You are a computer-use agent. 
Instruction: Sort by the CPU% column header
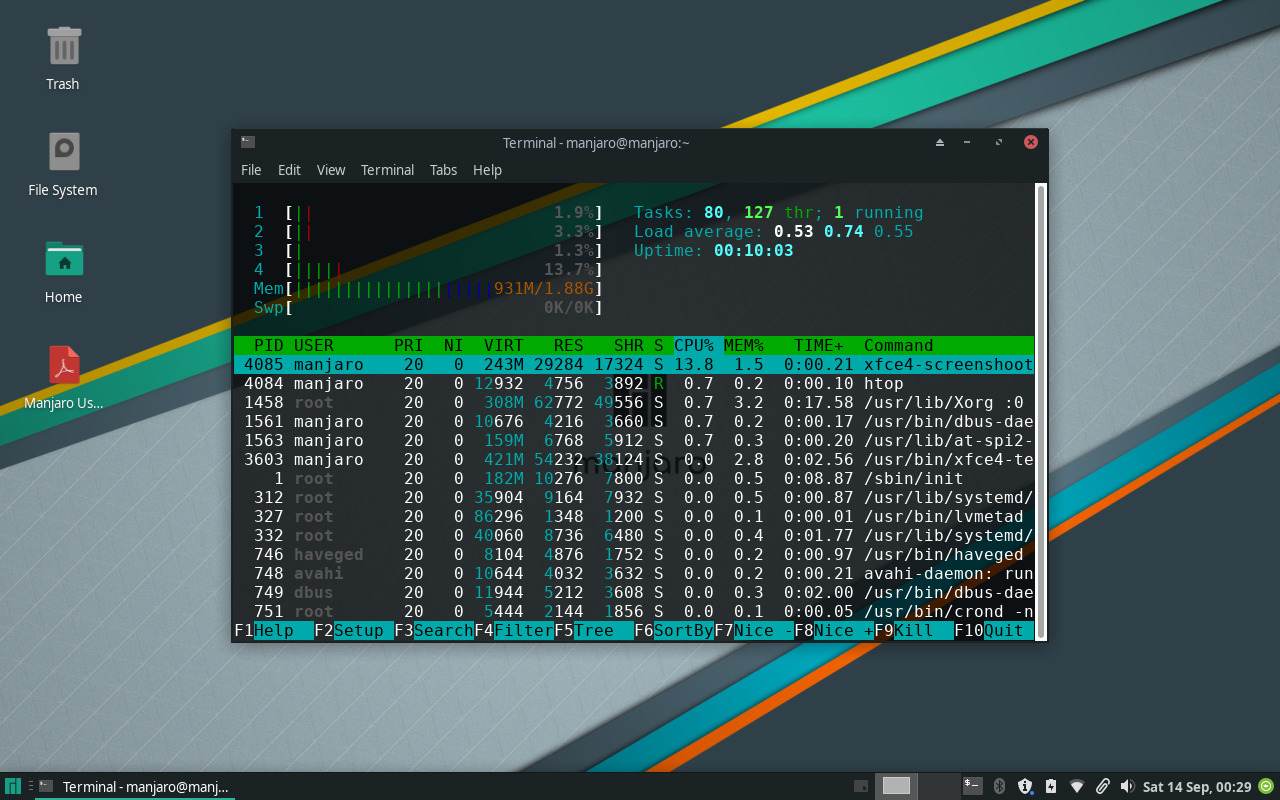(x=694, y=345)
